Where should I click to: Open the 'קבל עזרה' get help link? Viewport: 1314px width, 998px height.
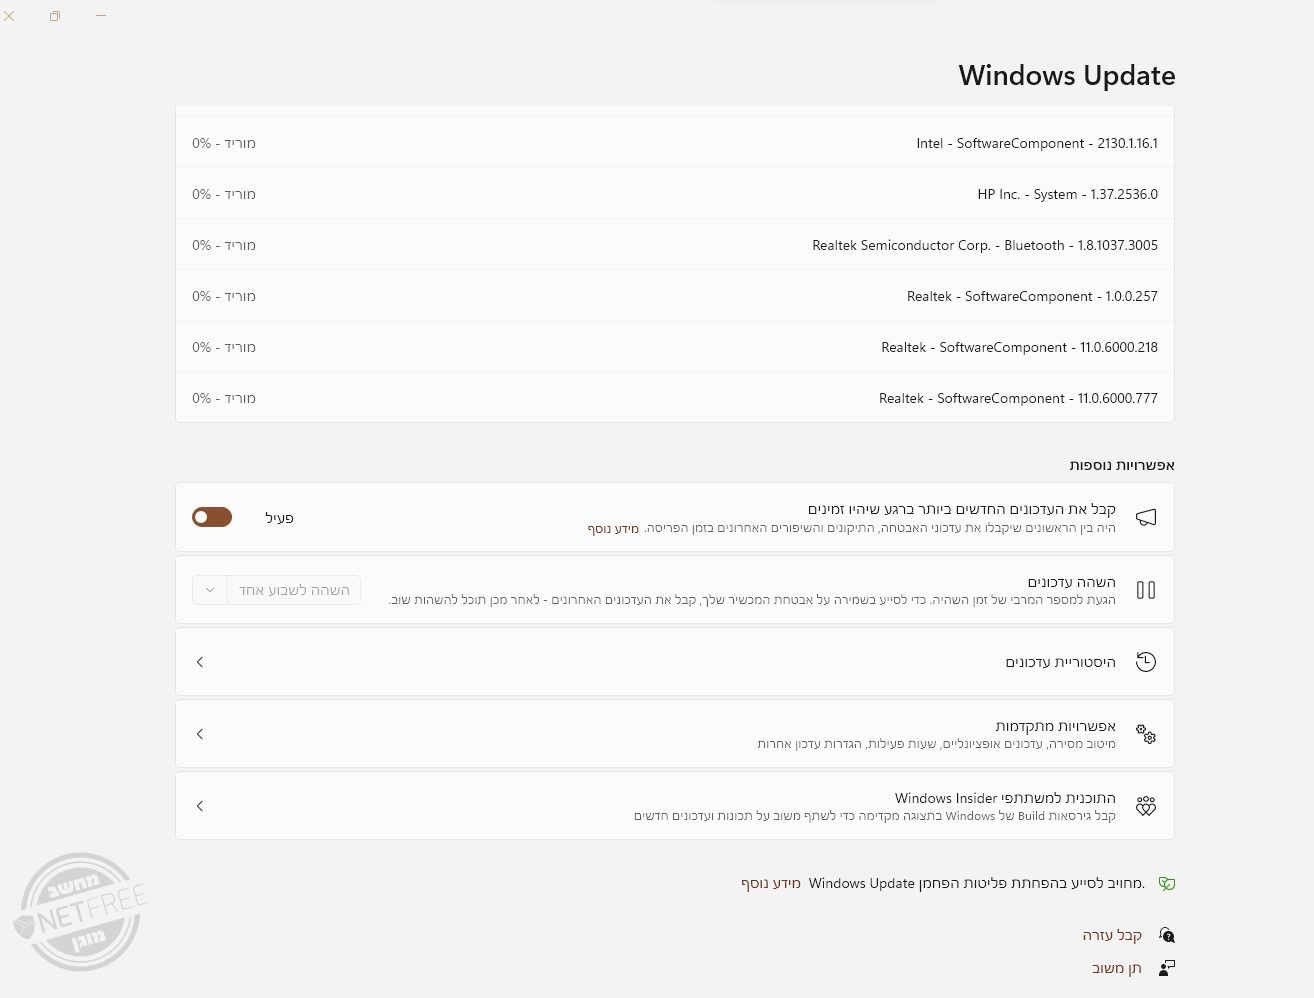(1112, 936)
